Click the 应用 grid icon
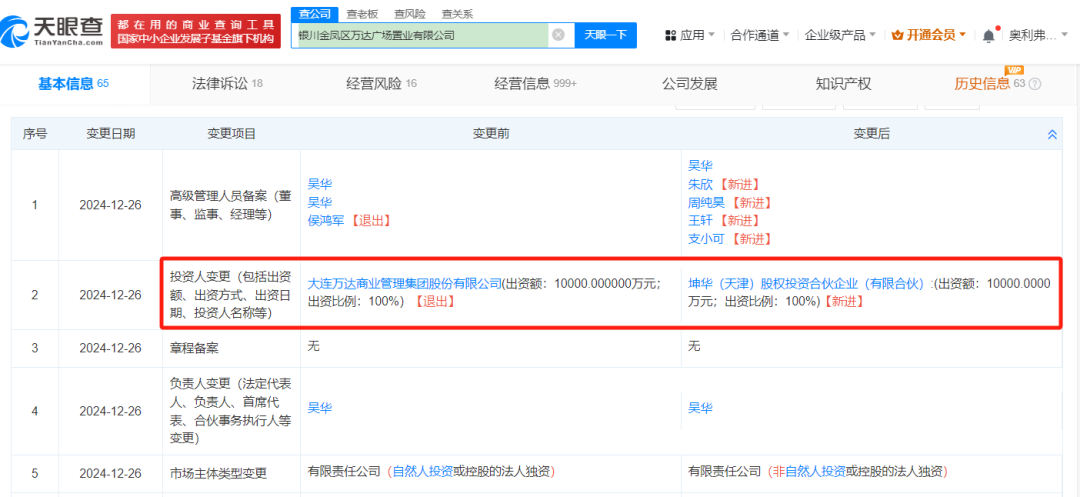Viewport: 1080px width, 497px height. click(670, 35)
